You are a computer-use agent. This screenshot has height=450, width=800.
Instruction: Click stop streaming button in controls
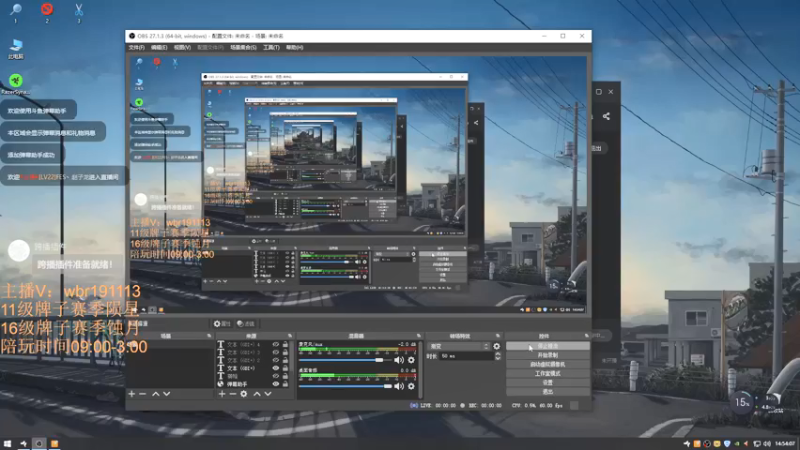coord(547,346)
